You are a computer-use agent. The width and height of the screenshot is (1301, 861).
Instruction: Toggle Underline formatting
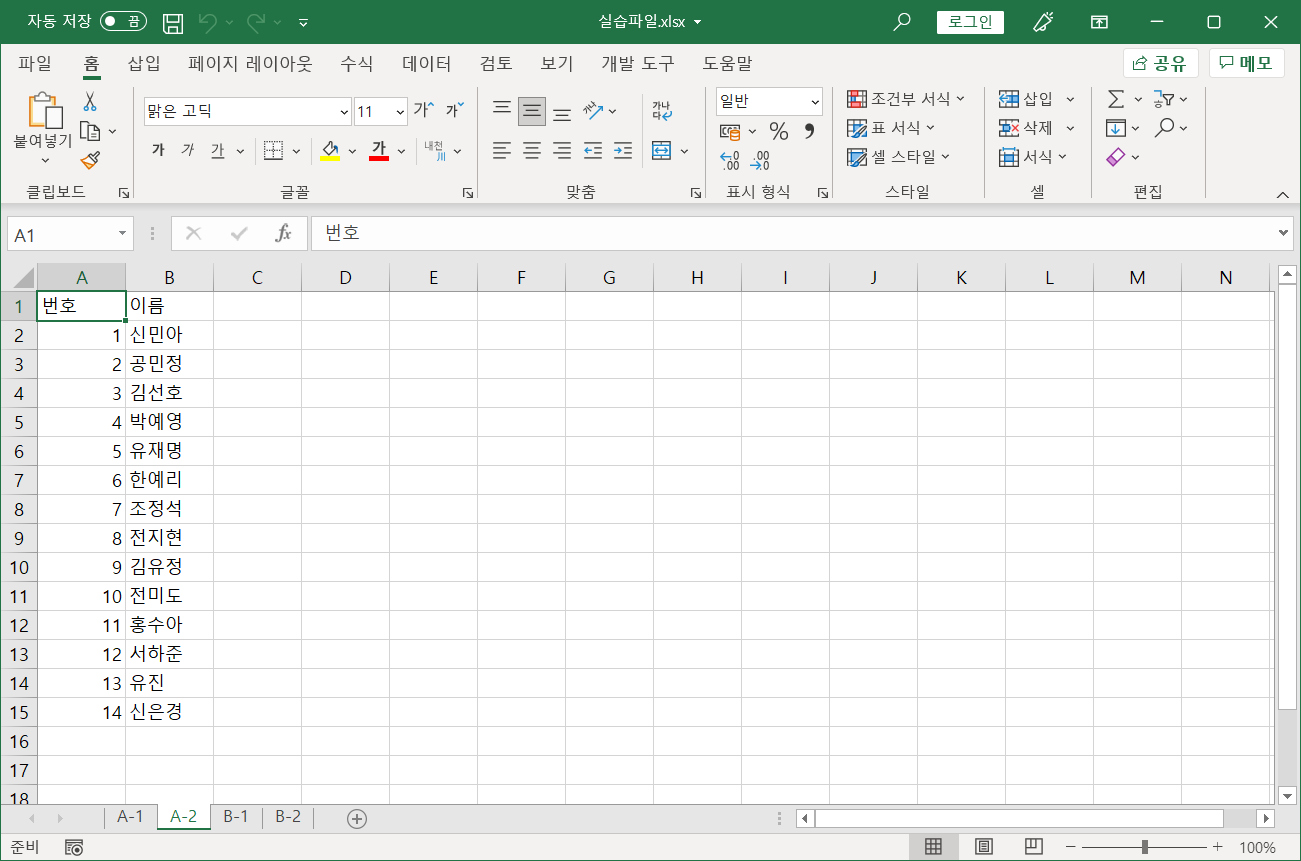click(x=218, y=151)
